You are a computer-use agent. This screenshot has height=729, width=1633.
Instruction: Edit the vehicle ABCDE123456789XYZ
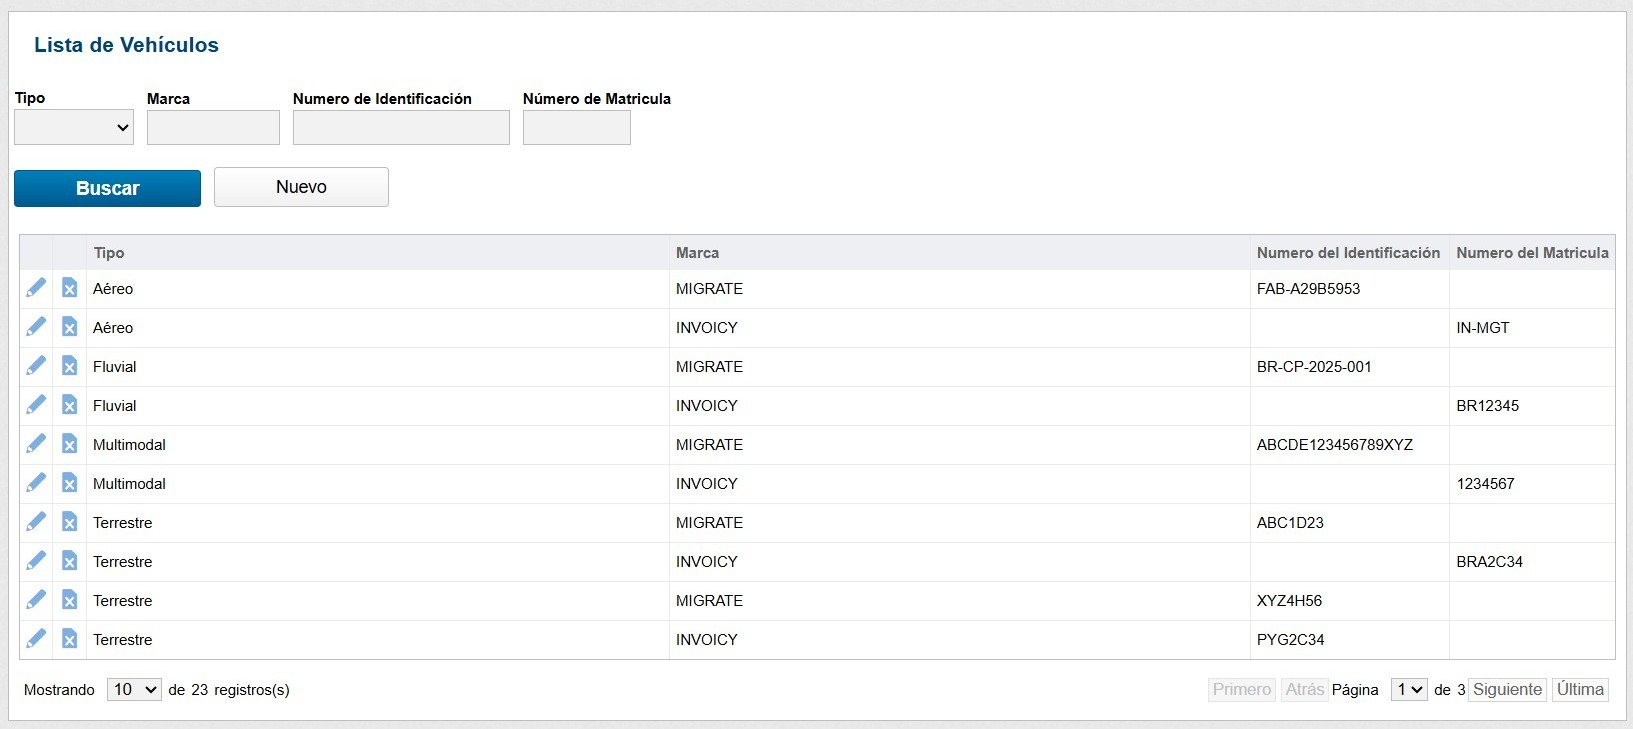click(x=36, y=444)
